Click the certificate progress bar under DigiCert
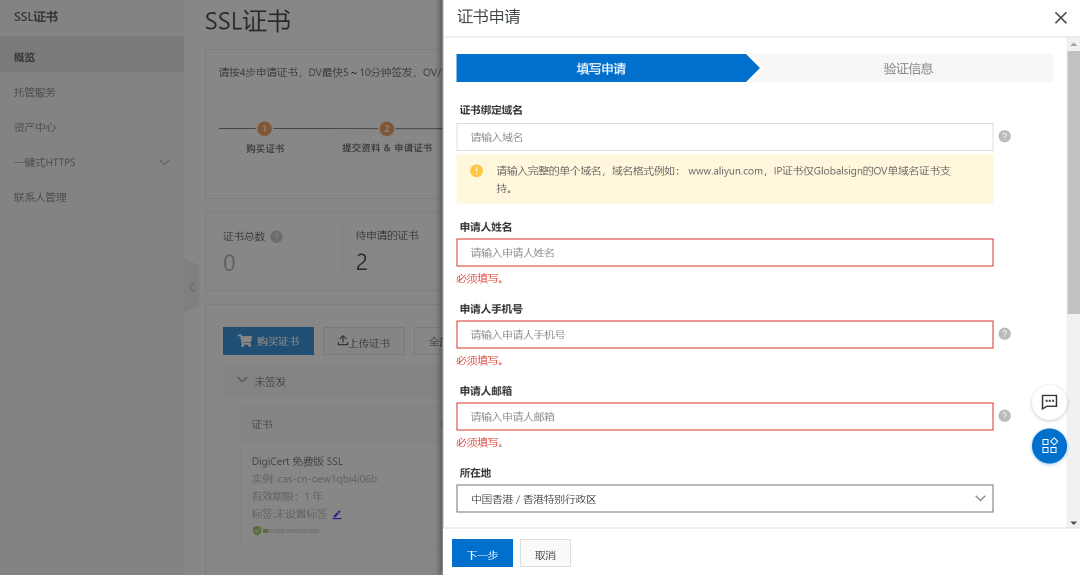The width and height of the screenshot is (1080, 575). [291, 531]
